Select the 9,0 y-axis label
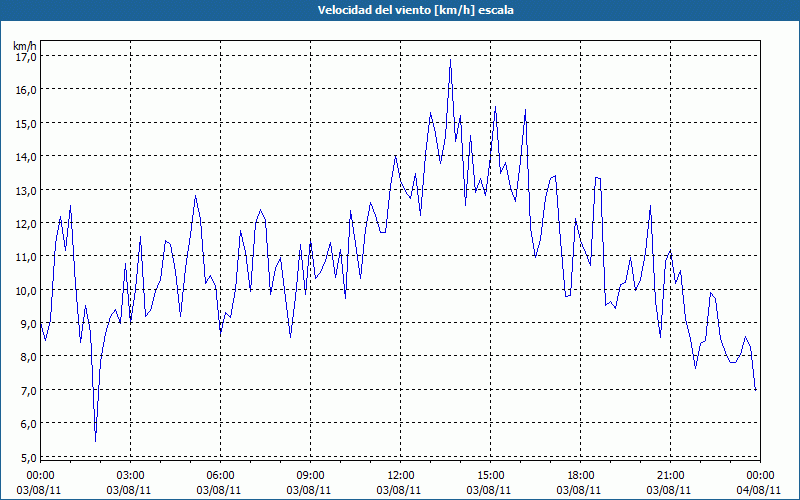Image resolution: width=800 pixels, height=500 pixels. (29, 323)
